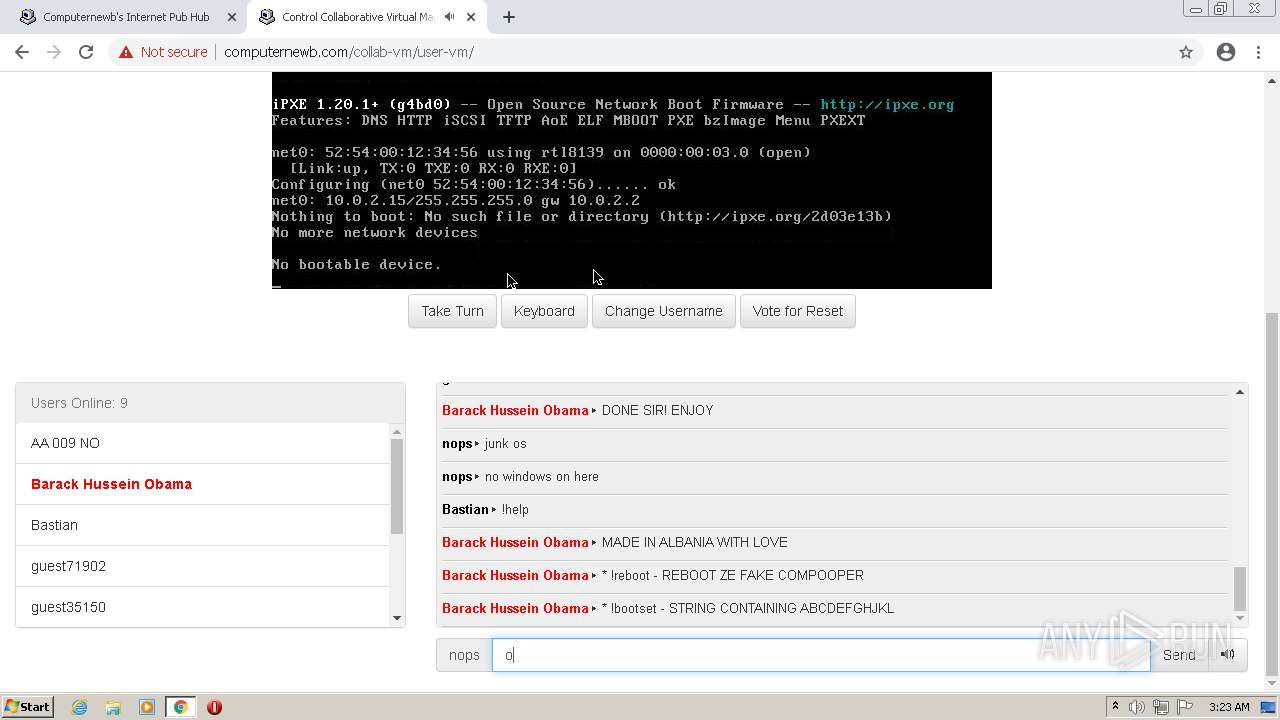Click the chat log scrollbar thumb

[x=1240, y=588]
